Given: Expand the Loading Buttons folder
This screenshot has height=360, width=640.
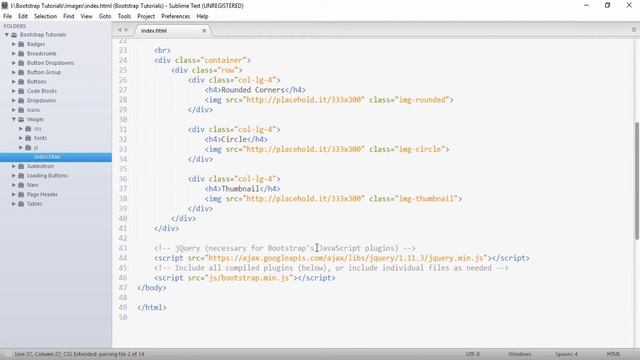Looking at the screenshot, I should (x=14, y=176).
